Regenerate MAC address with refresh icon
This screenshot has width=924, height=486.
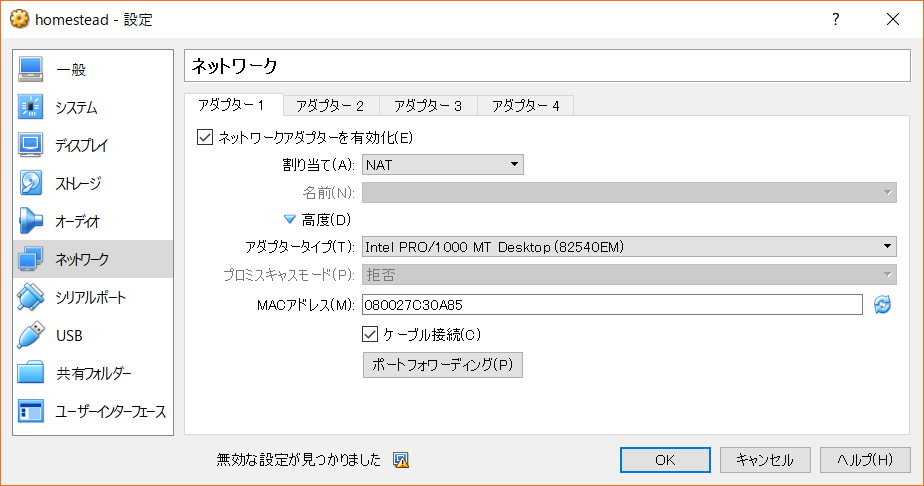pos(882,305)
